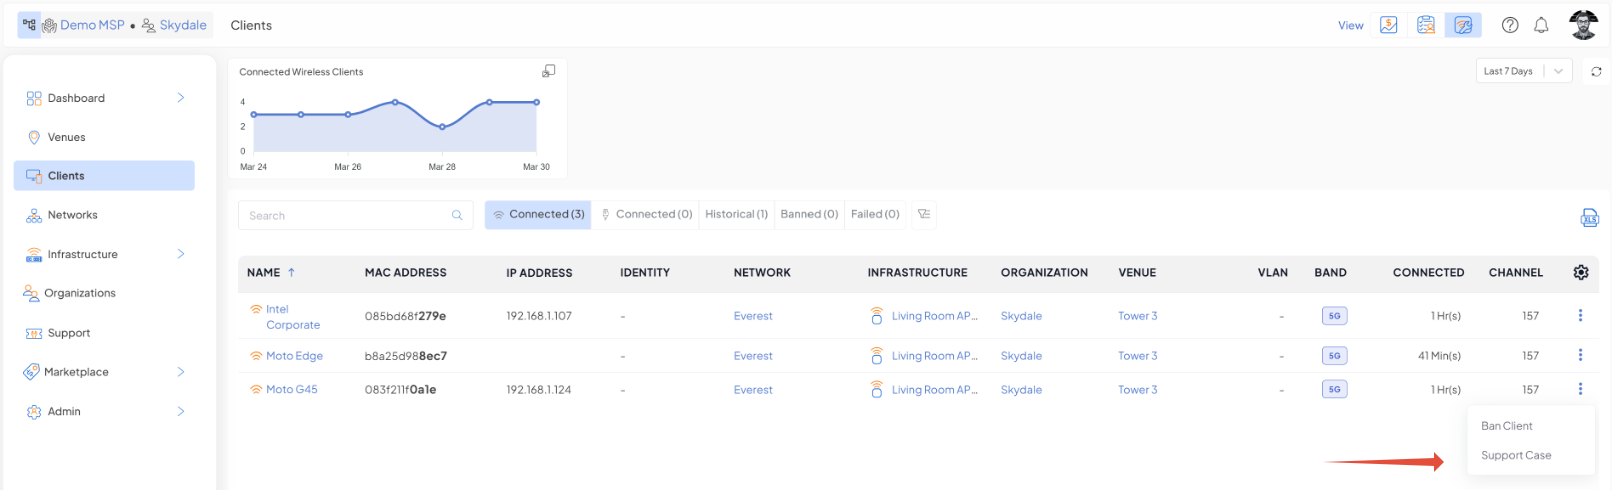Screen dimensions: 1612x490
Task: Open Support in the sidebar
Action: 69,333
